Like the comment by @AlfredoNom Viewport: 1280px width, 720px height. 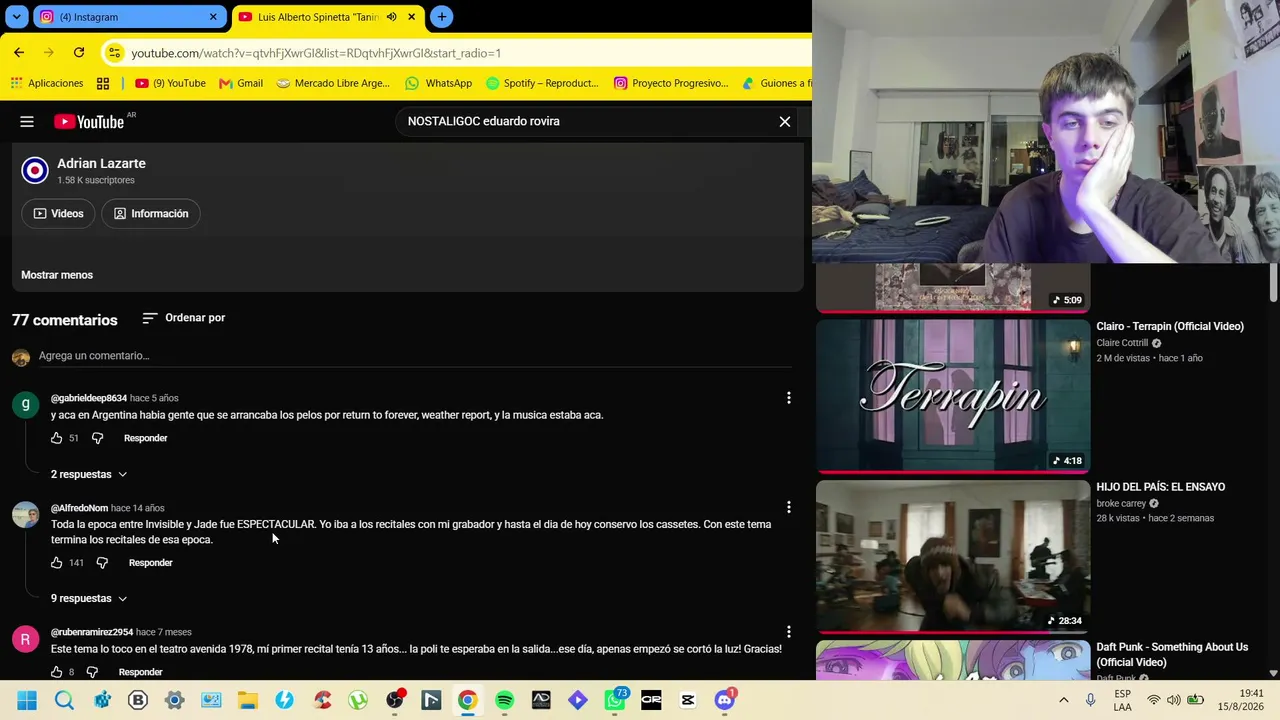click(56, 563)
